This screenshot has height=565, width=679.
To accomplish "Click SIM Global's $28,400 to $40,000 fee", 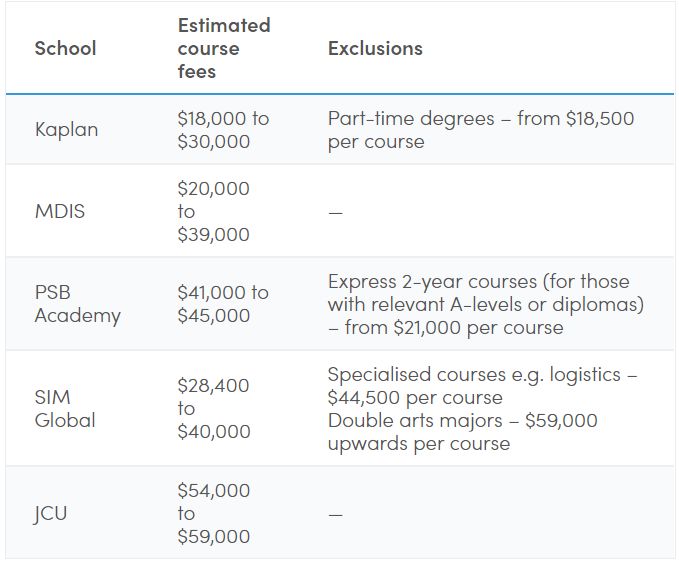I will 212,408.
